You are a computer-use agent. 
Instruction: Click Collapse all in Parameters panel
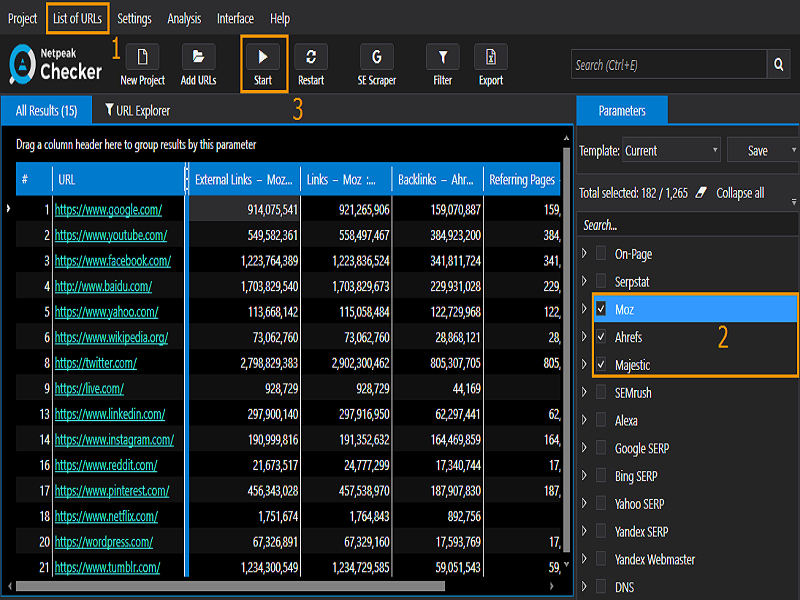(x=740, y=193)
